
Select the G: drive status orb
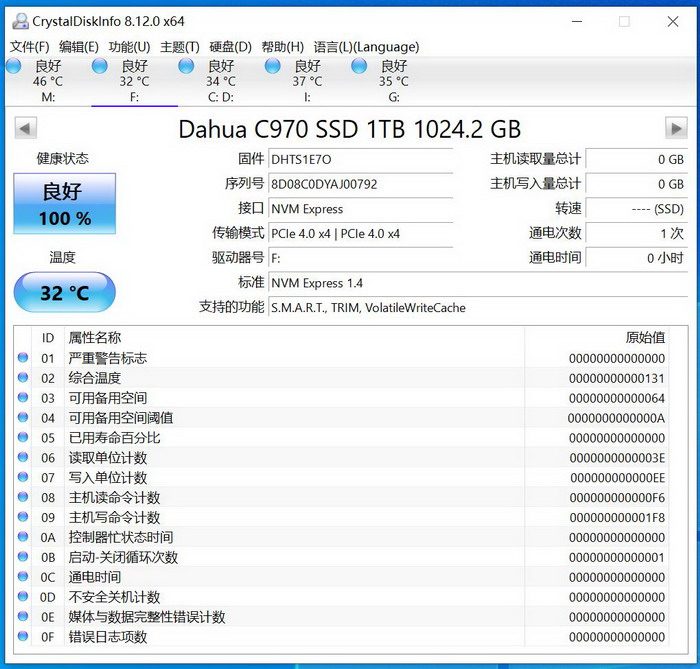(359, 66)
